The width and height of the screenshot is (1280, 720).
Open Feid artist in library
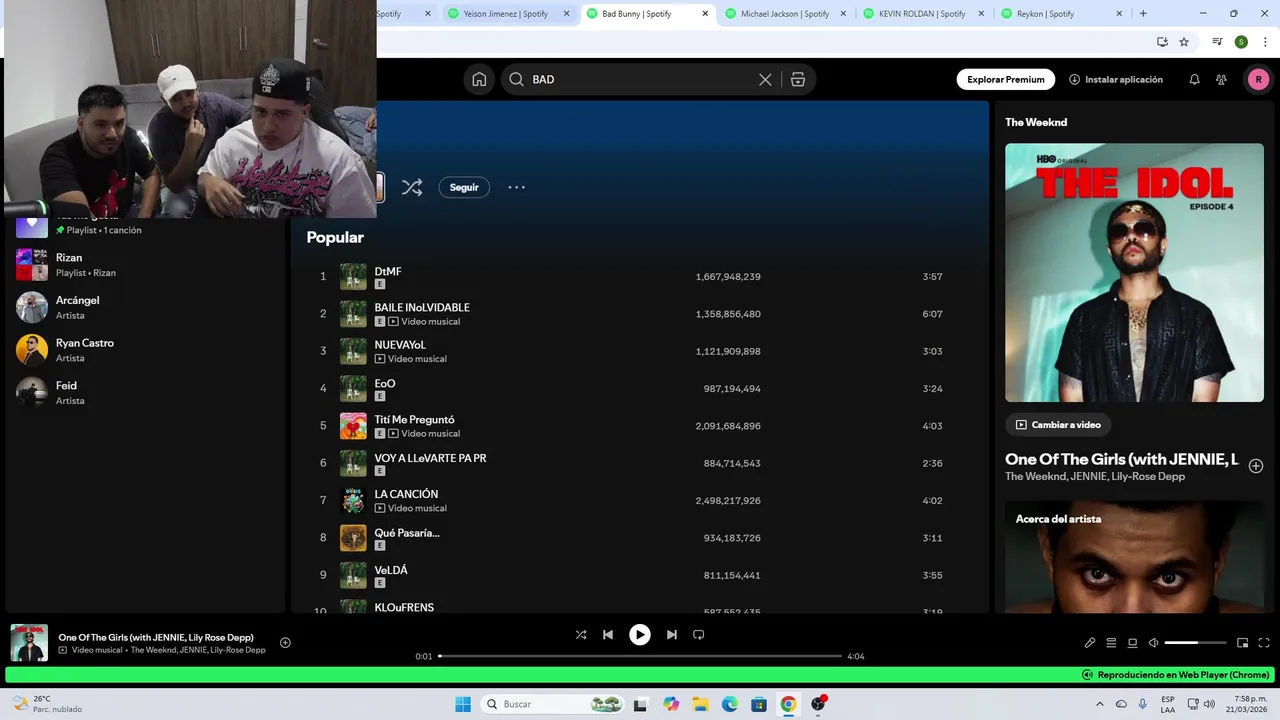(145, 392)
